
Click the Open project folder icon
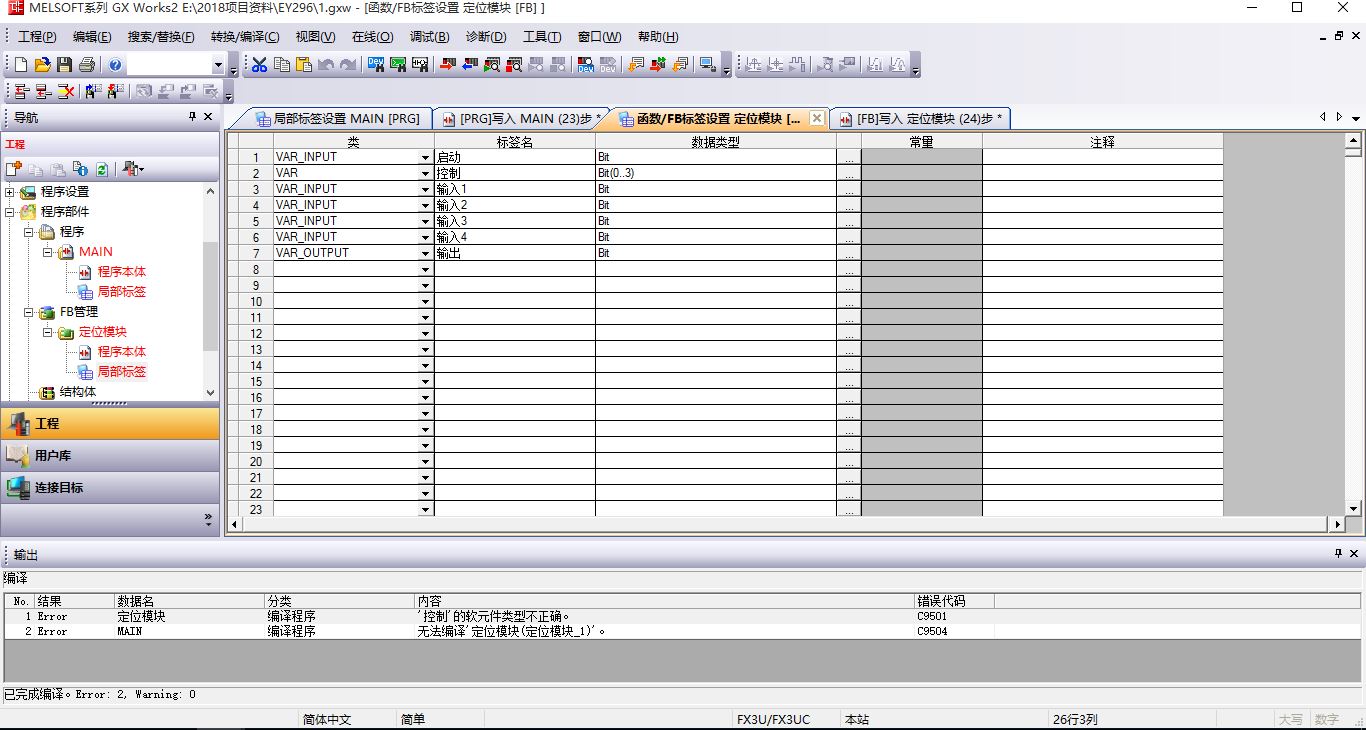point(42,65)
